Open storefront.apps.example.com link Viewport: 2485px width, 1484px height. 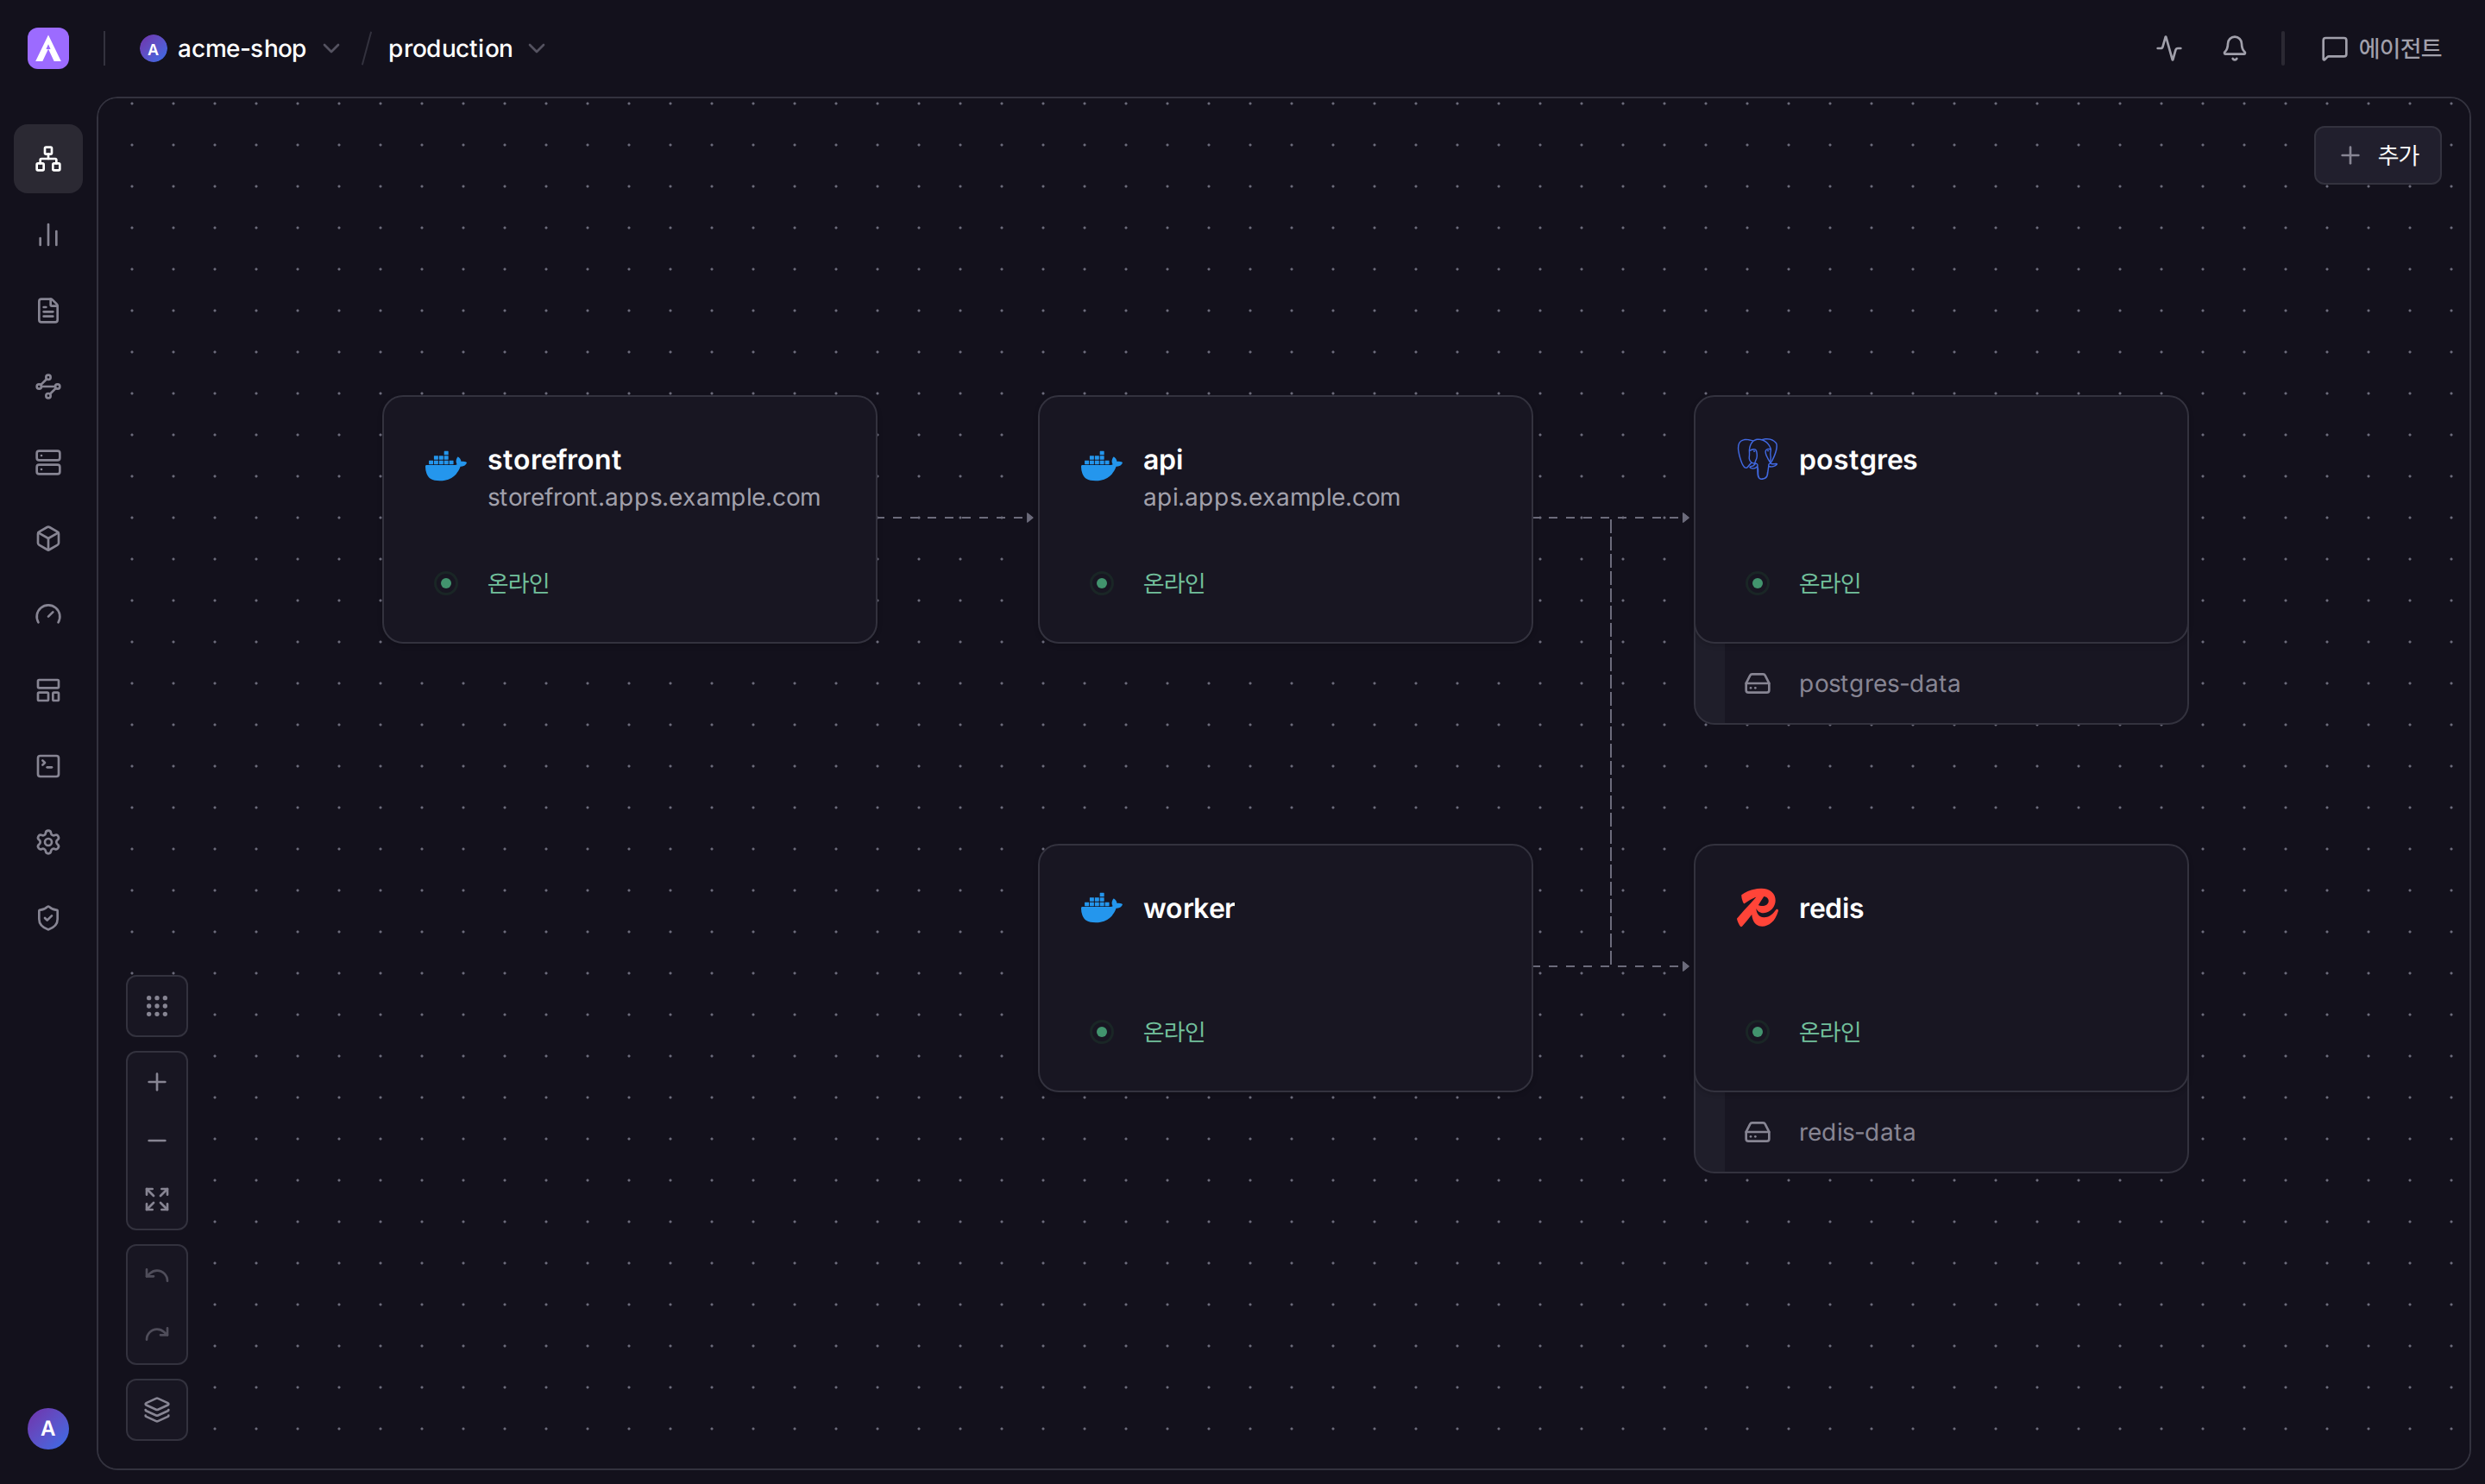pos(654,497)
